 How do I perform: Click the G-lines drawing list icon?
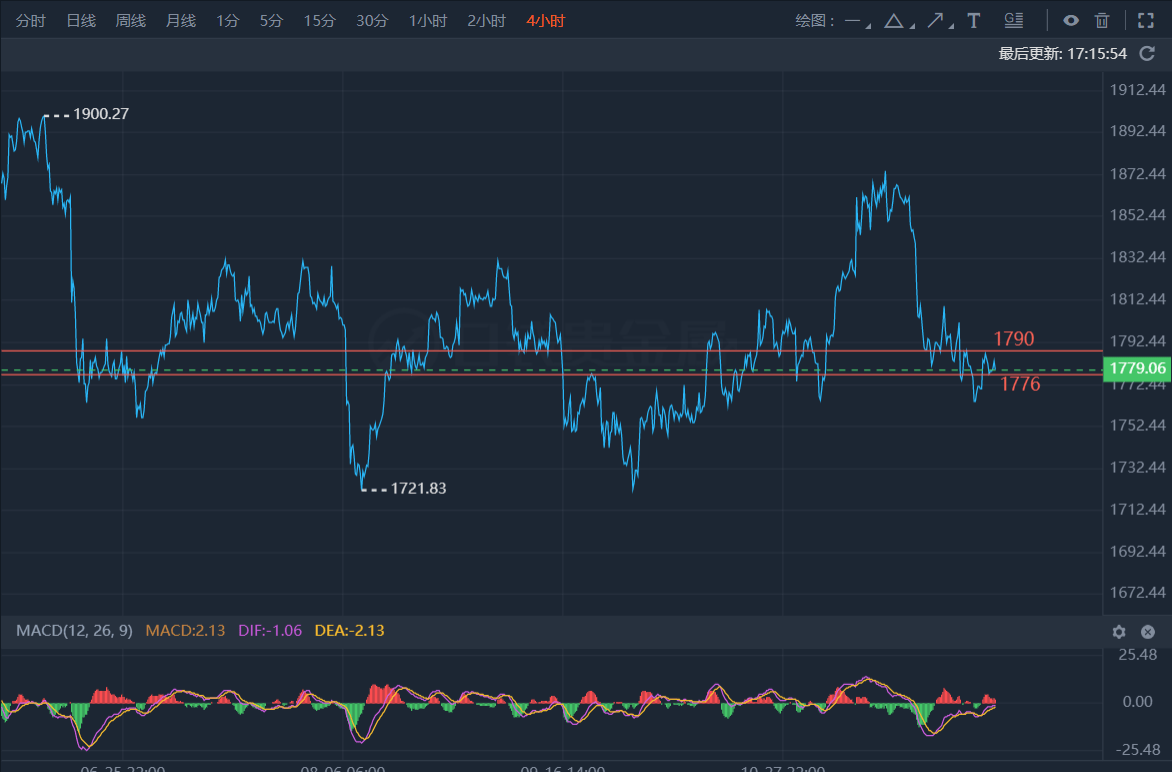coord(1013,21)
